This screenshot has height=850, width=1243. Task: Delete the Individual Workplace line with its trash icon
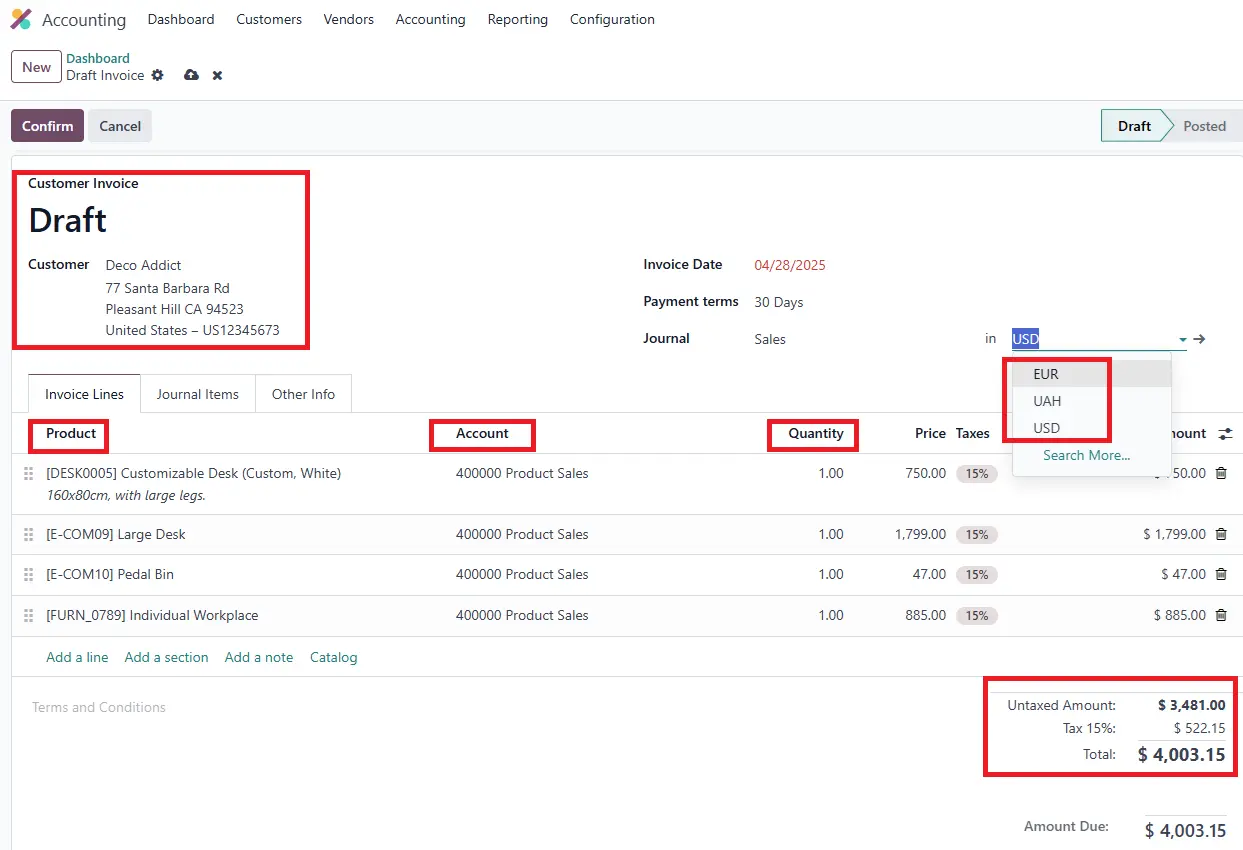point(1221,615)
